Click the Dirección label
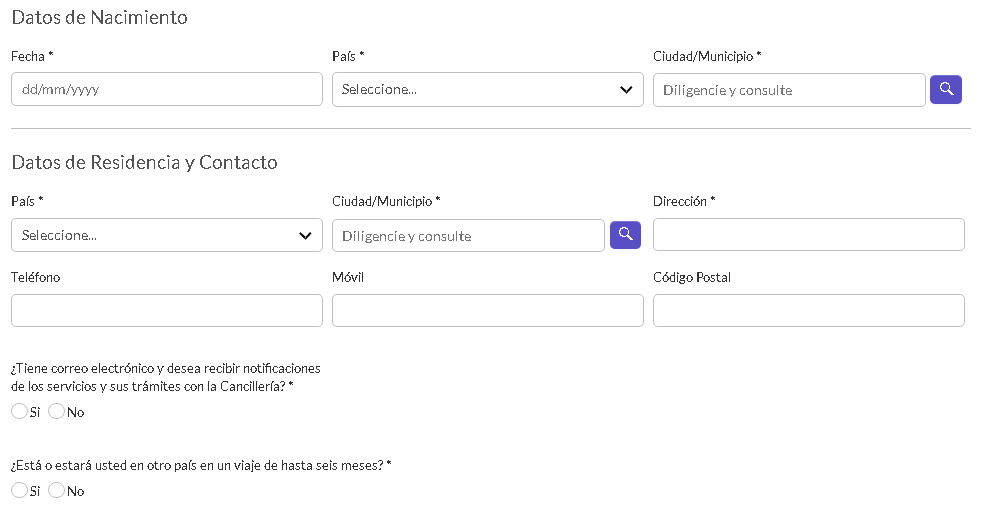This screenshot has height=505, width=994. [x=684, y=201]
